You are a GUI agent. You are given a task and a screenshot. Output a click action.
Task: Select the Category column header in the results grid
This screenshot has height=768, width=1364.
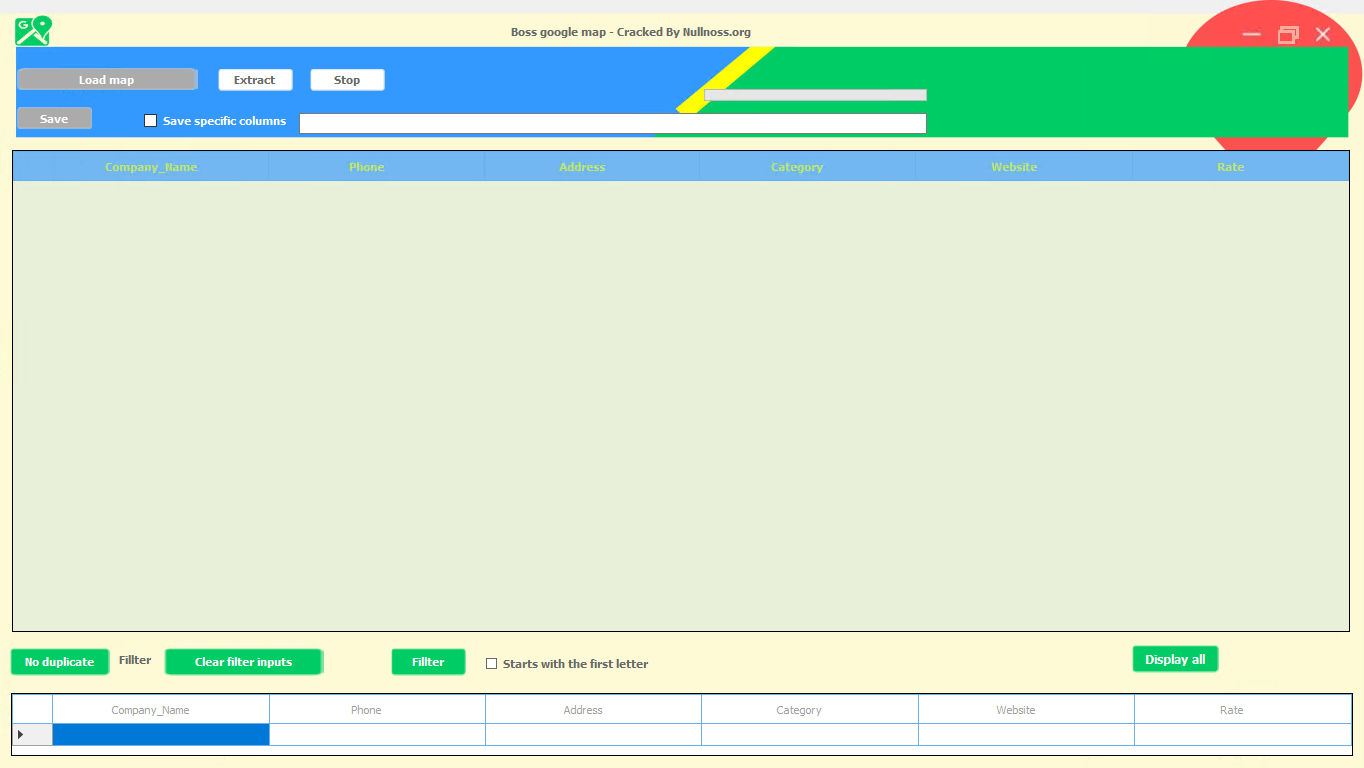(808, 167)
